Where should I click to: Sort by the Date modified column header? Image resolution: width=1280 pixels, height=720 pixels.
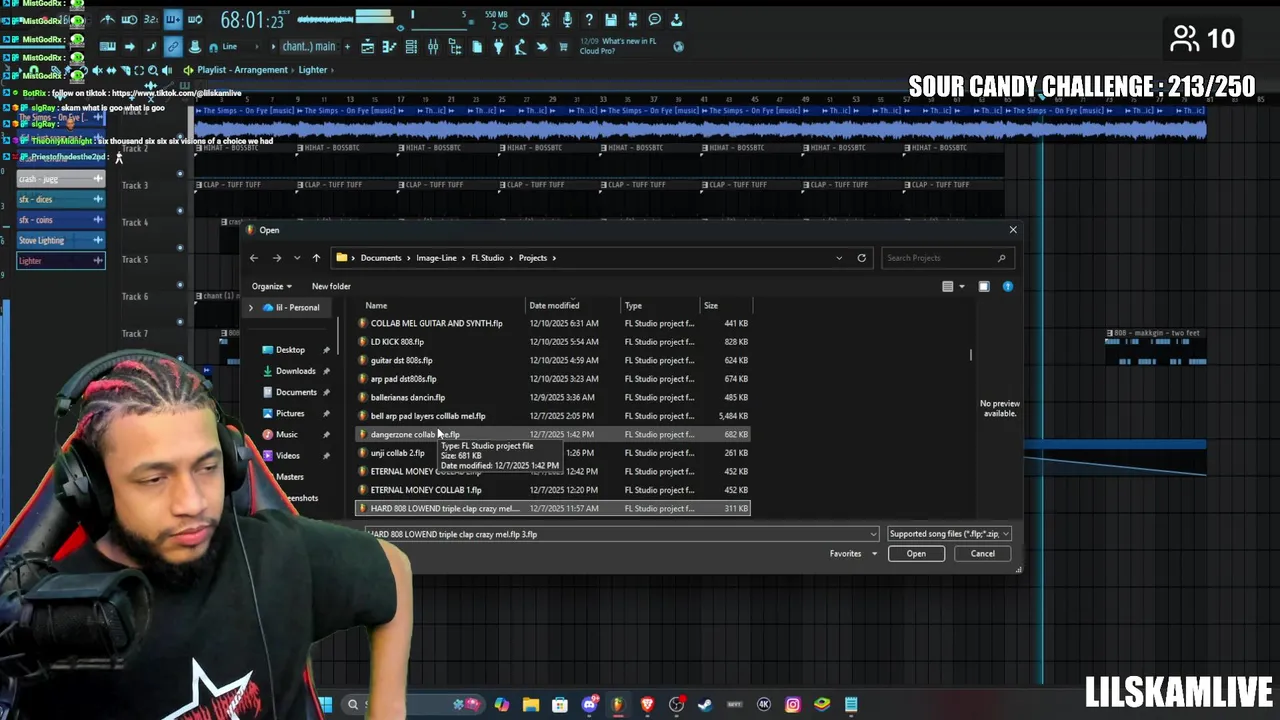[x=573, y=306]
